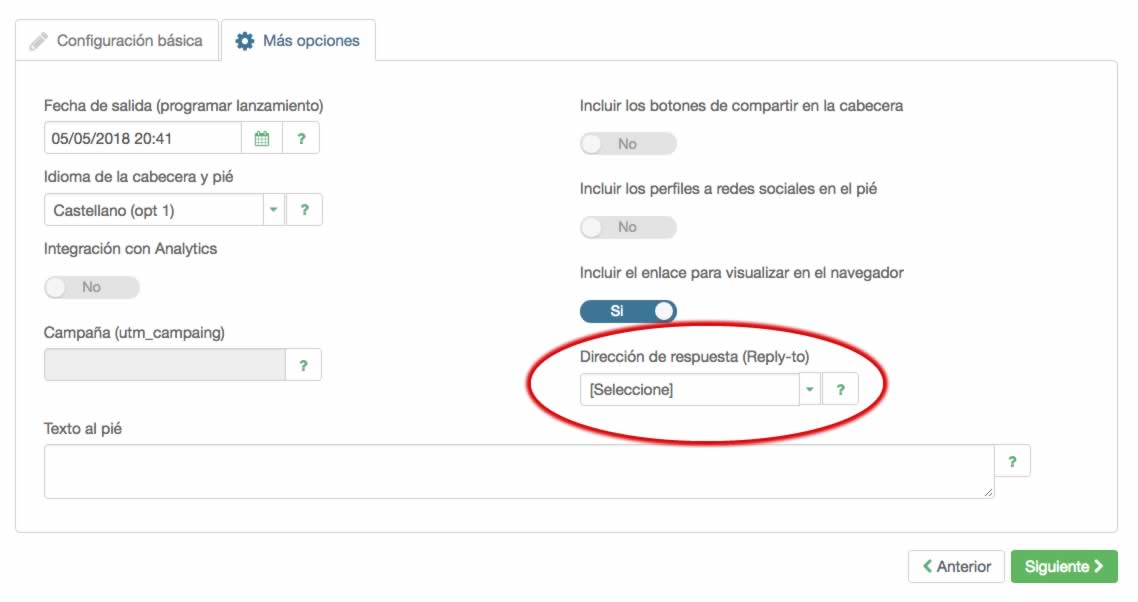This screenshot has width=1138, height=602.
Task: Switch to the Configuración básica tab
Action: pyautogui.click(x=117, y=41)
